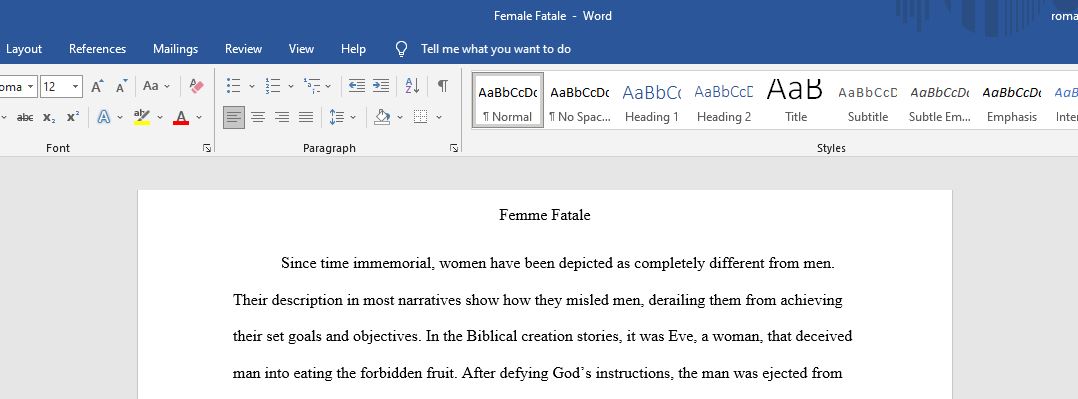Image resolution: width=1078 pixels, height=399 pixels.
Task: Apply the Text Effects glowing A icon
Action: (104, 117)
